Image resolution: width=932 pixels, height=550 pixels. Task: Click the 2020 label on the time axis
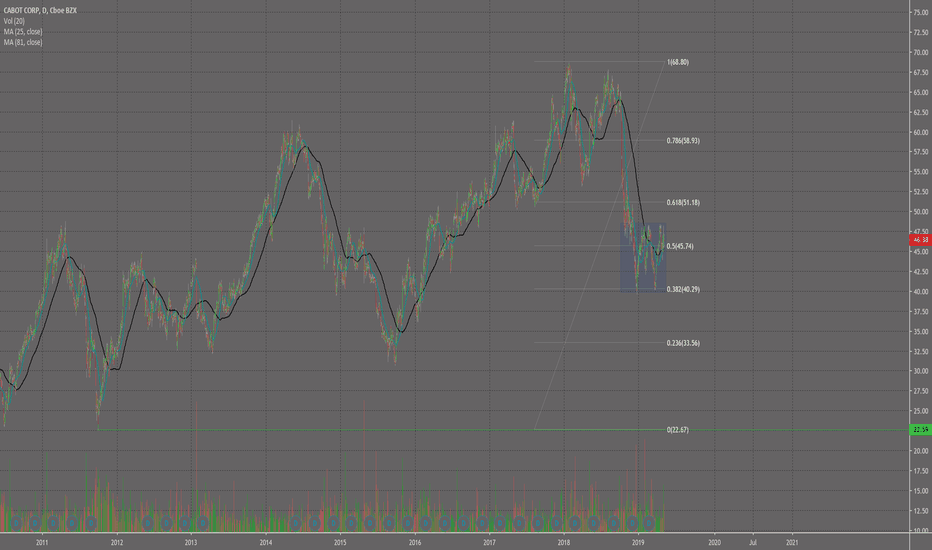point(714,542)
